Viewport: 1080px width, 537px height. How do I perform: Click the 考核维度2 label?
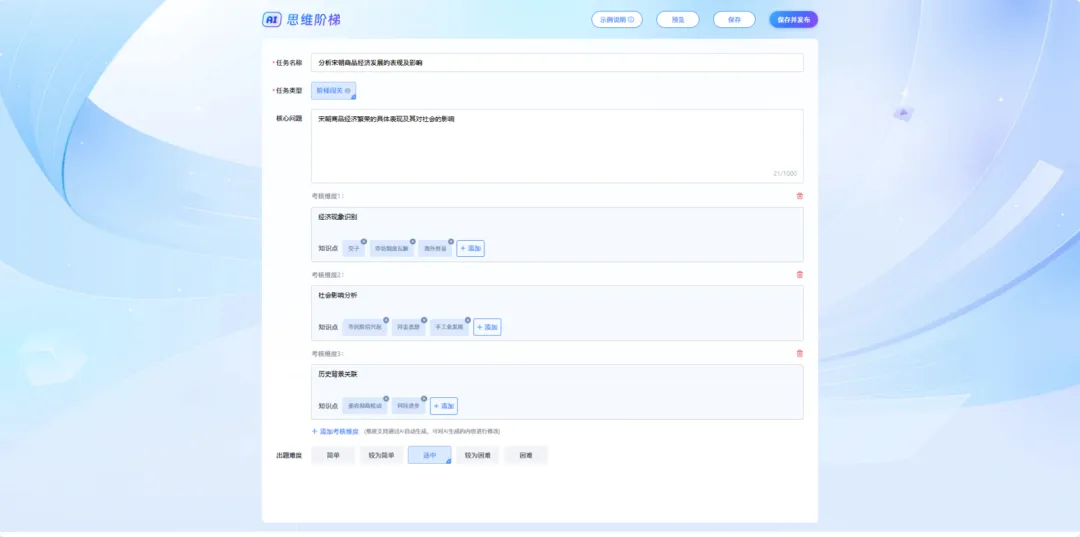327,275
